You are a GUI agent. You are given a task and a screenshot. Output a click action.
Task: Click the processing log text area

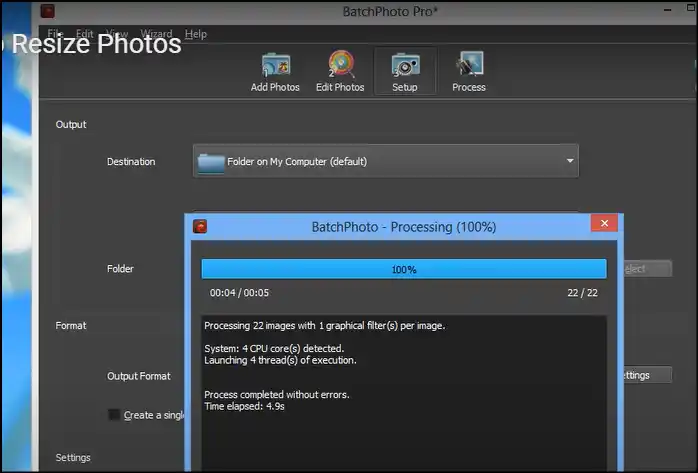coord(404,394)
